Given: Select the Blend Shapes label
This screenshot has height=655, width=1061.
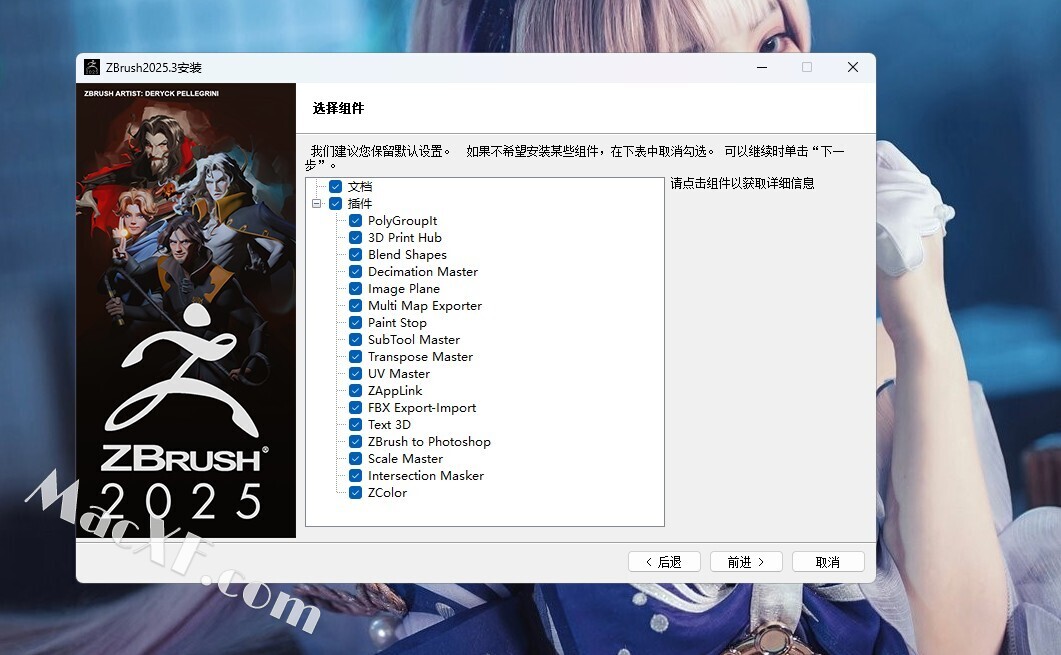Looking at the screenshot, I should tap(407, 254).
